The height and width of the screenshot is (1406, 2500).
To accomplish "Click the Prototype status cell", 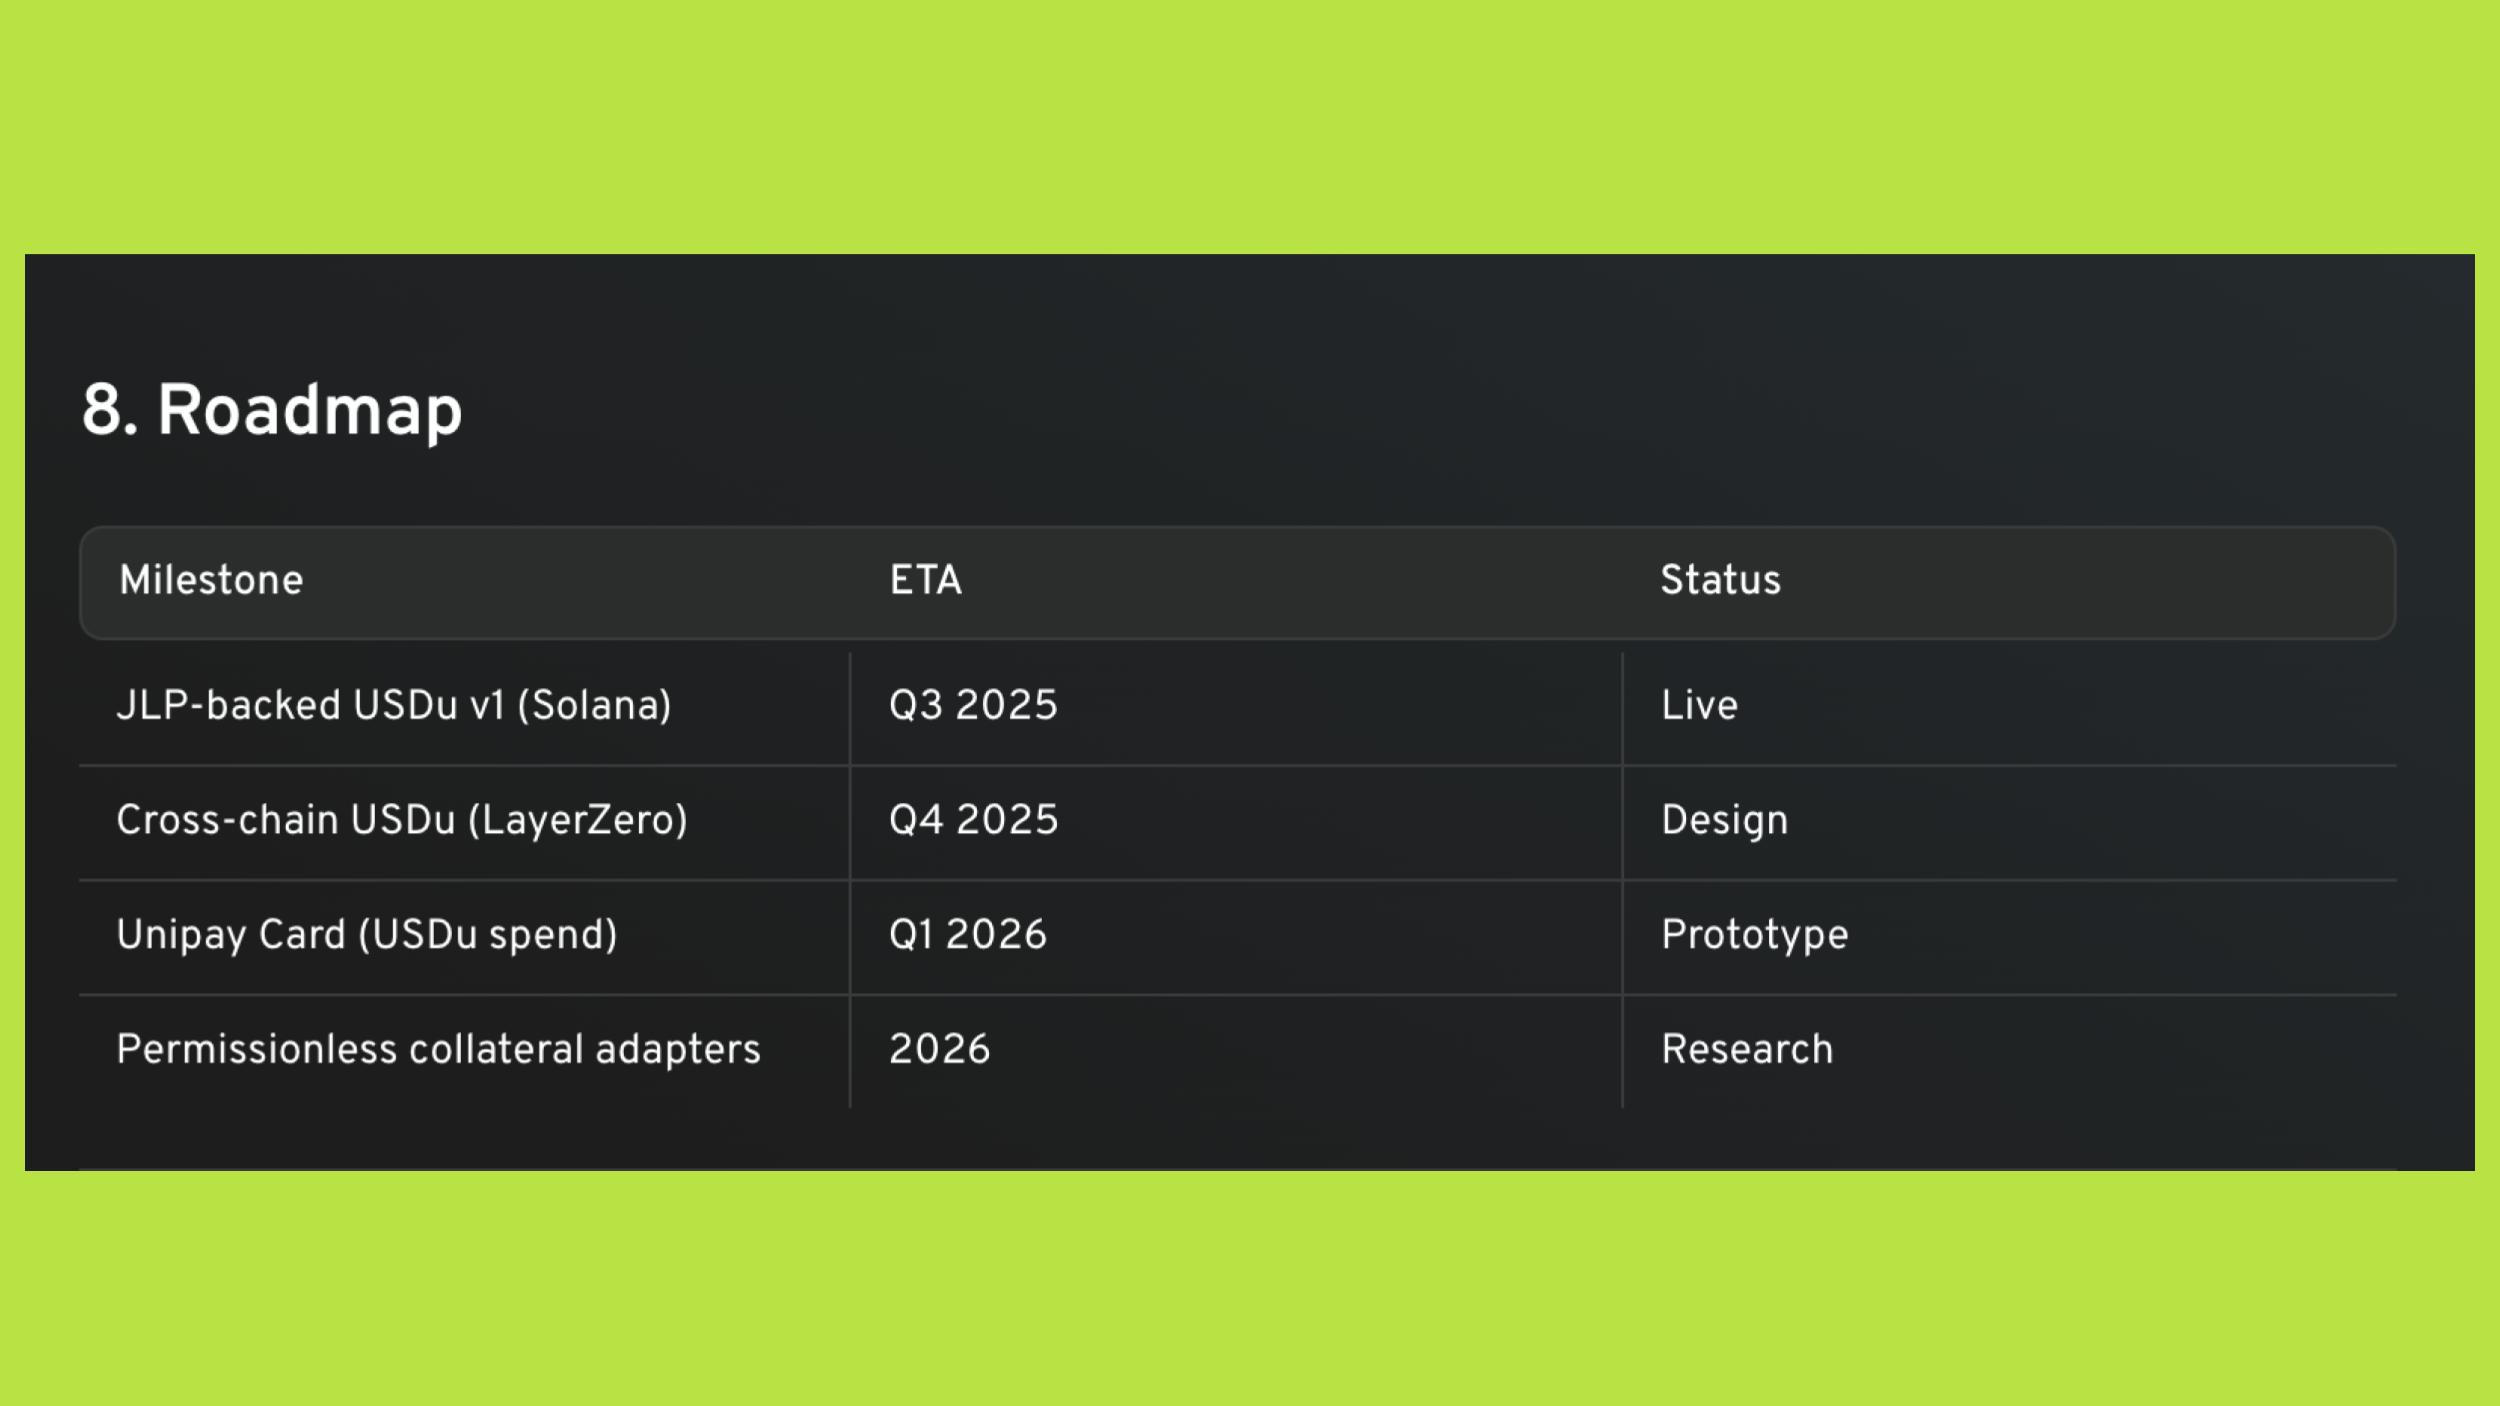I will [1754, 935].
